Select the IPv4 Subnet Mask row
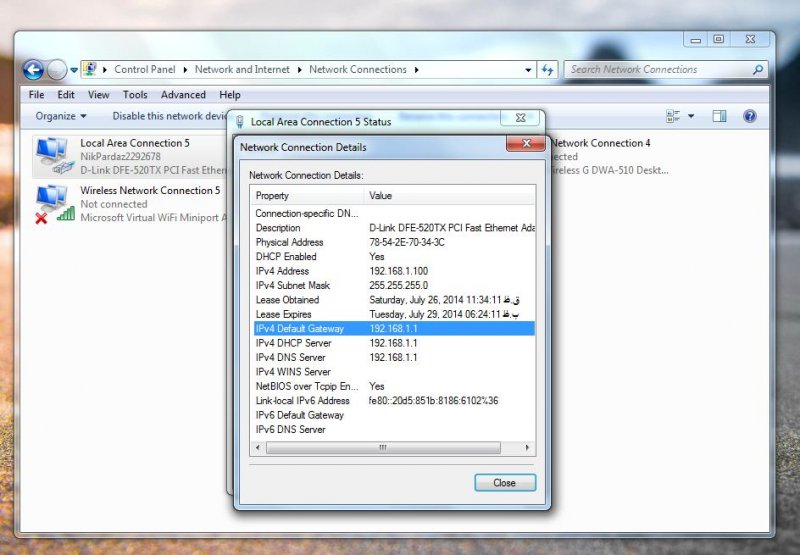Image resolution: width=800 pixels, height=555 pixels. pos(394,285)
